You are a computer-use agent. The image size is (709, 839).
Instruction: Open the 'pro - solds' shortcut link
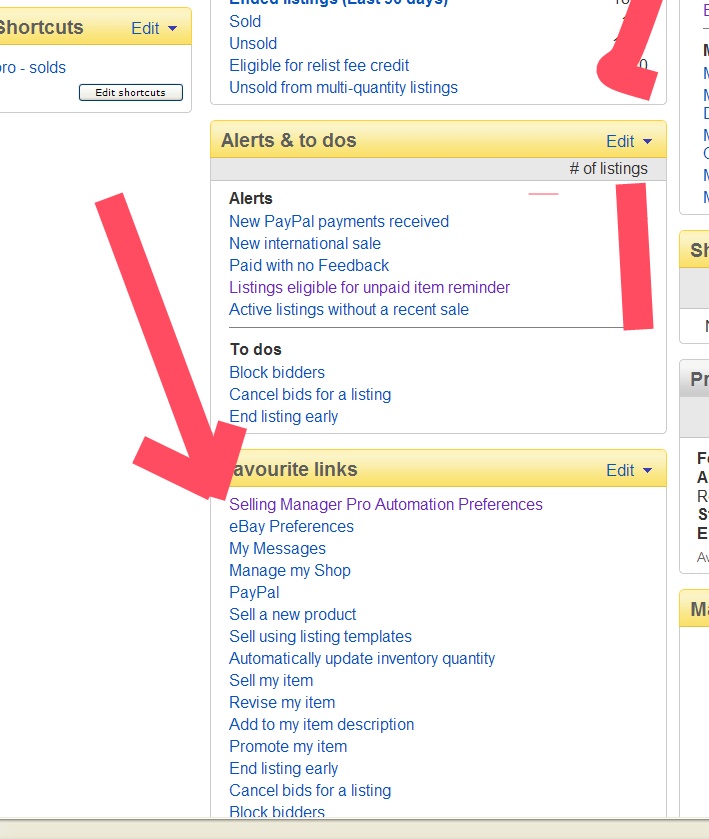click(x=33, y=68)
